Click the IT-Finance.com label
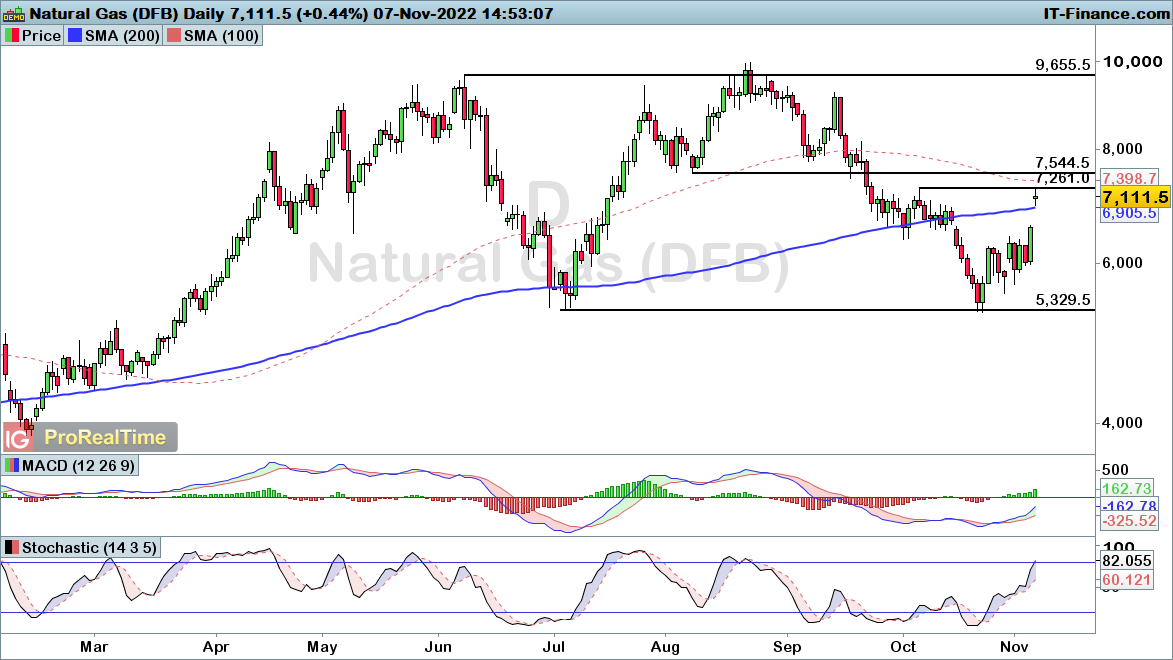Viewport: 1173px width, 660px height. [1106, 13]
